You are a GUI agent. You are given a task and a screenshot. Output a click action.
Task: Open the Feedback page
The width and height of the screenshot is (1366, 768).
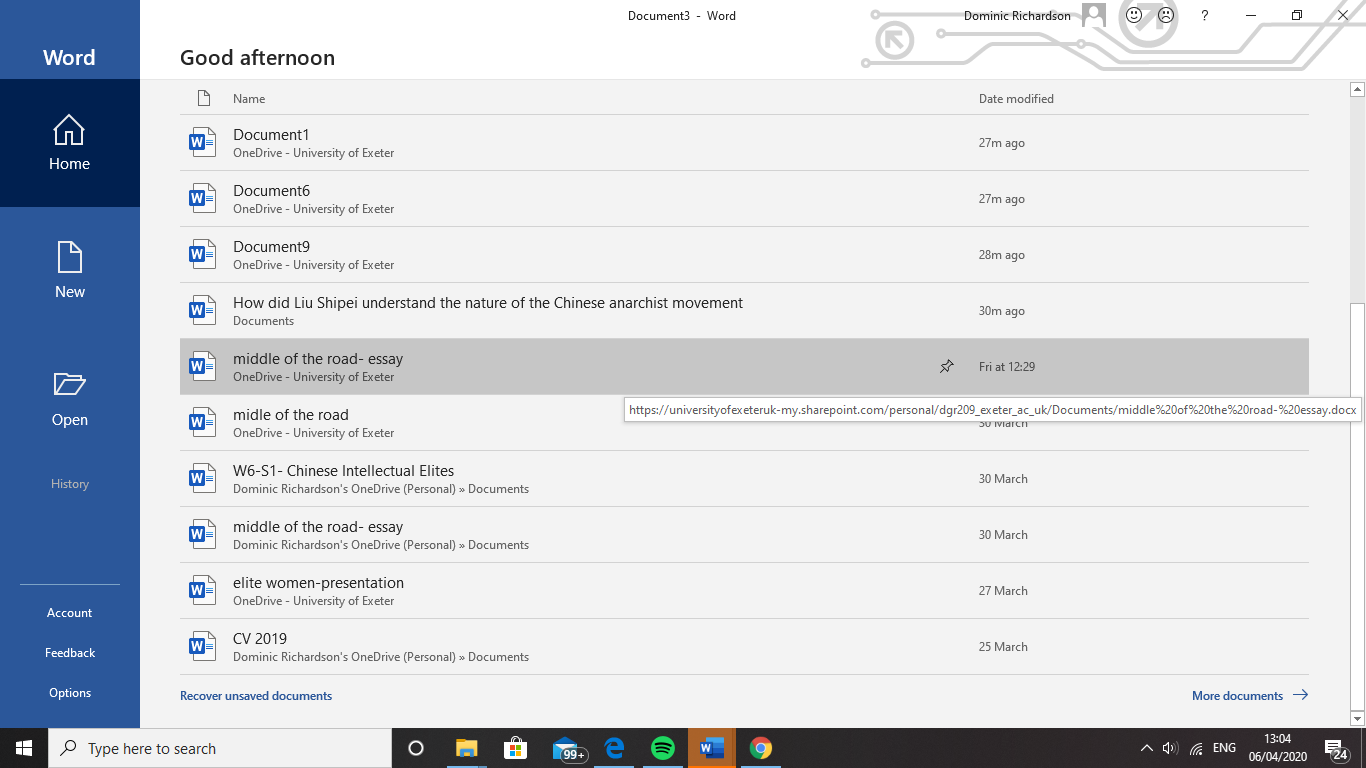pos(70,653)
